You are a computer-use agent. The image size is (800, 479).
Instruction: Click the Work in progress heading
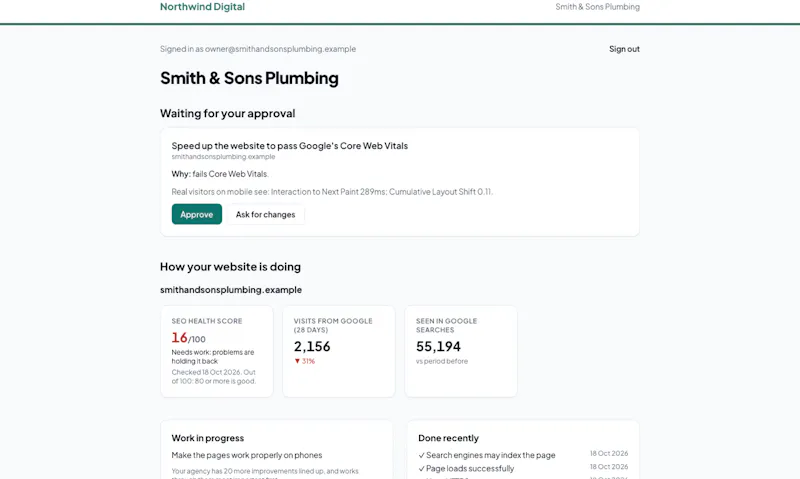point(208,438)
